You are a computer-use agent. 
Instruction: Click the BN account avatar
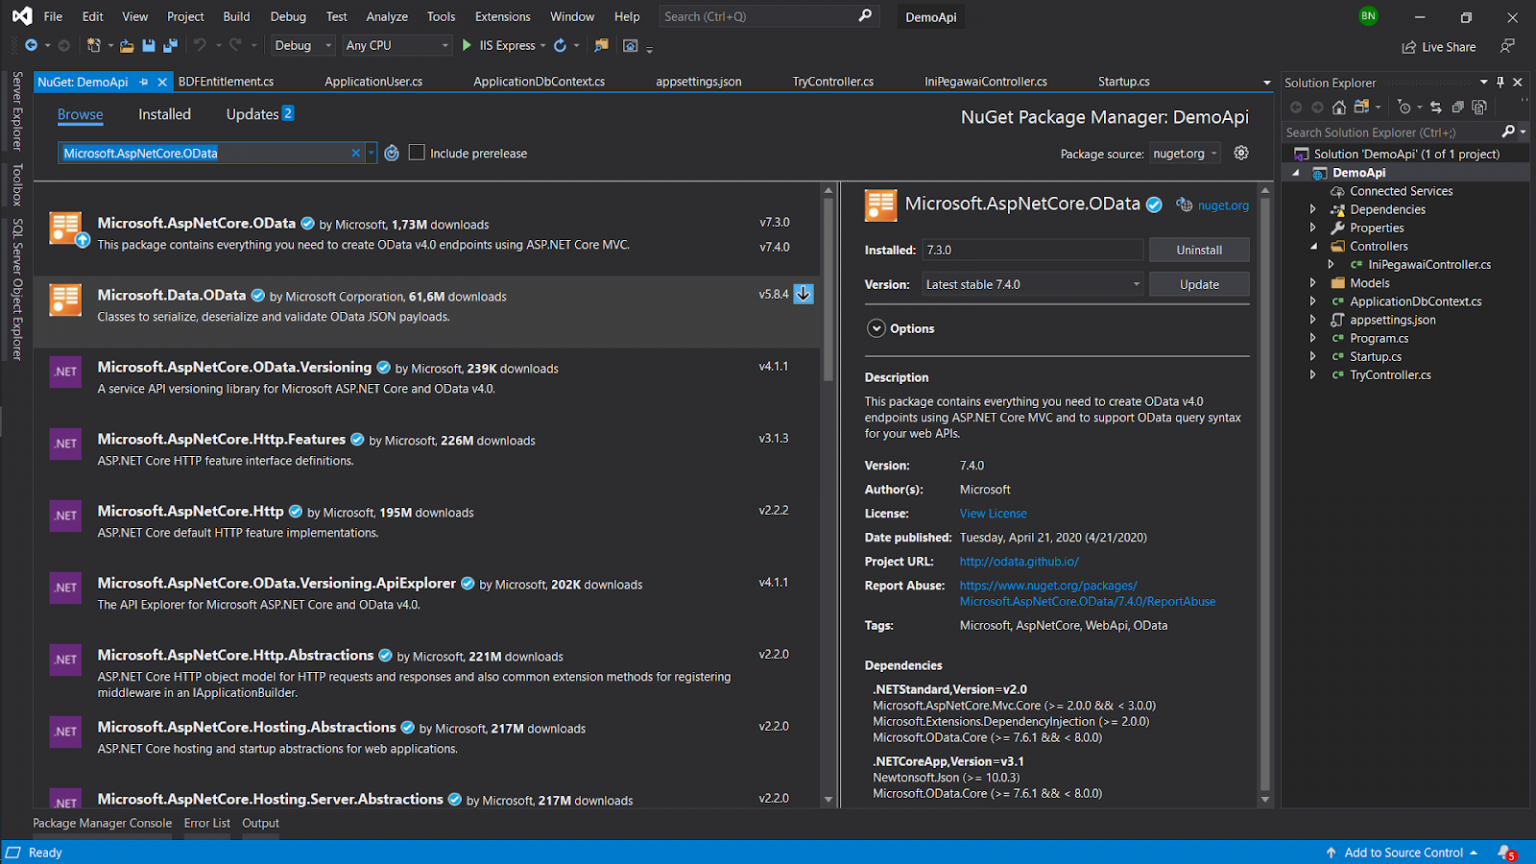(x=1368, y=16)
